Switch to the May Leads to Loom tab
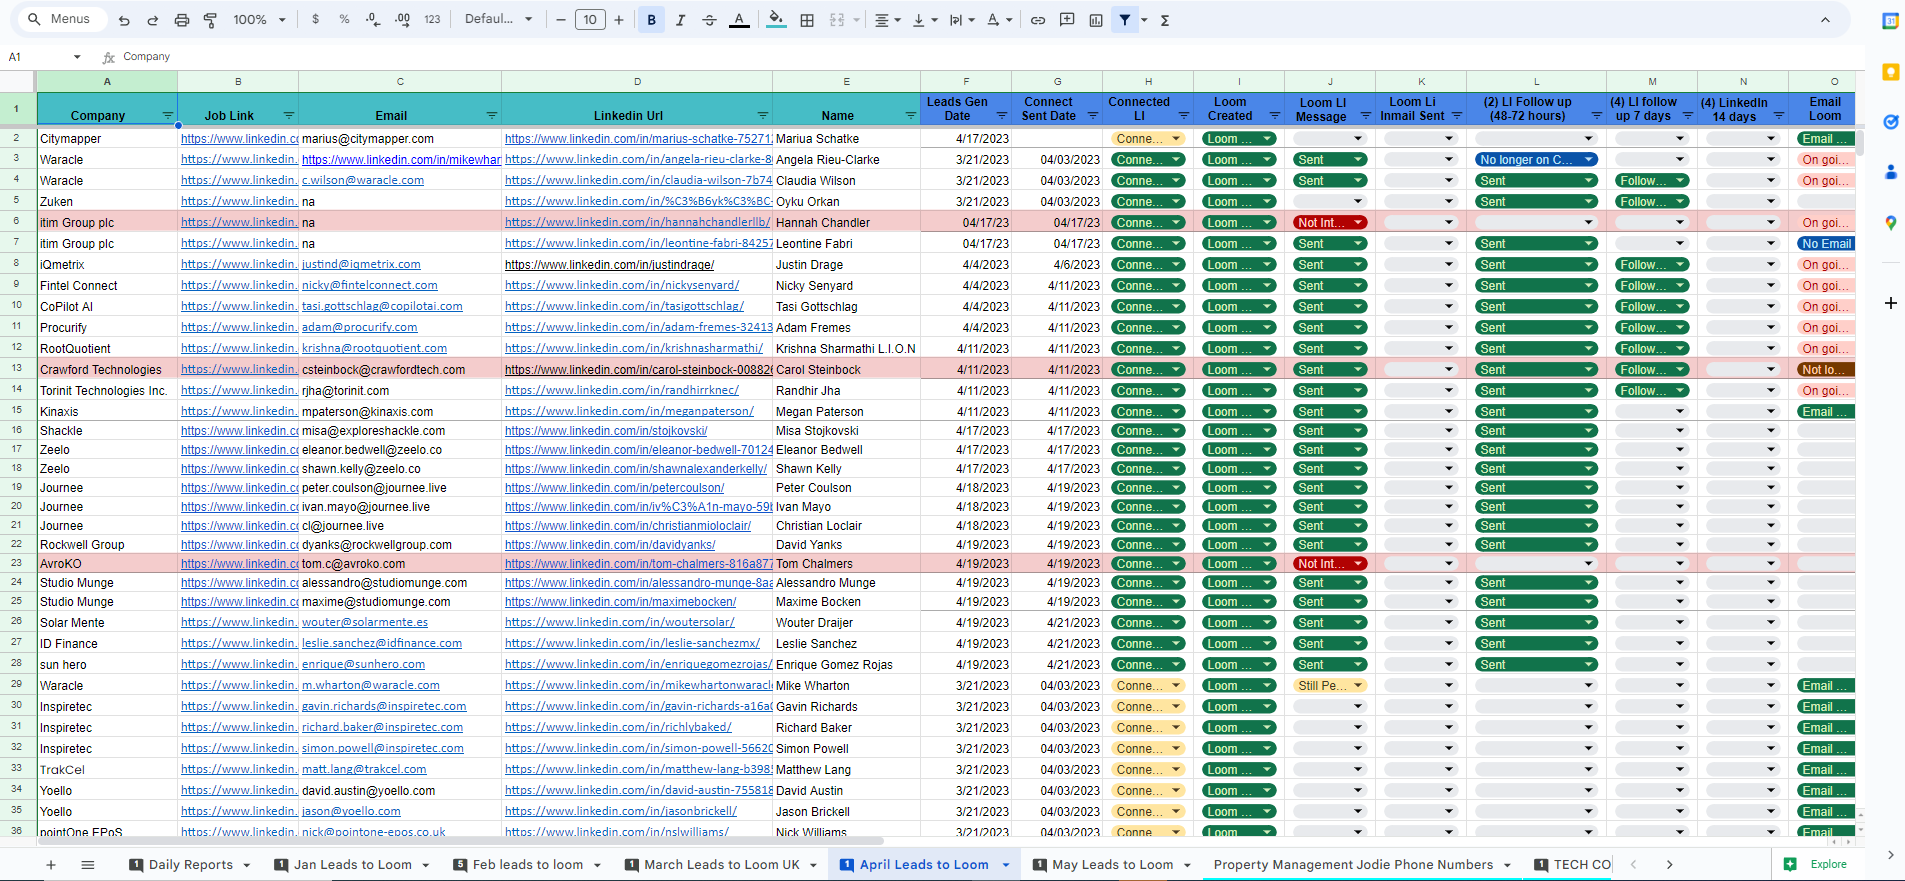 click(x=1112, y=865)
